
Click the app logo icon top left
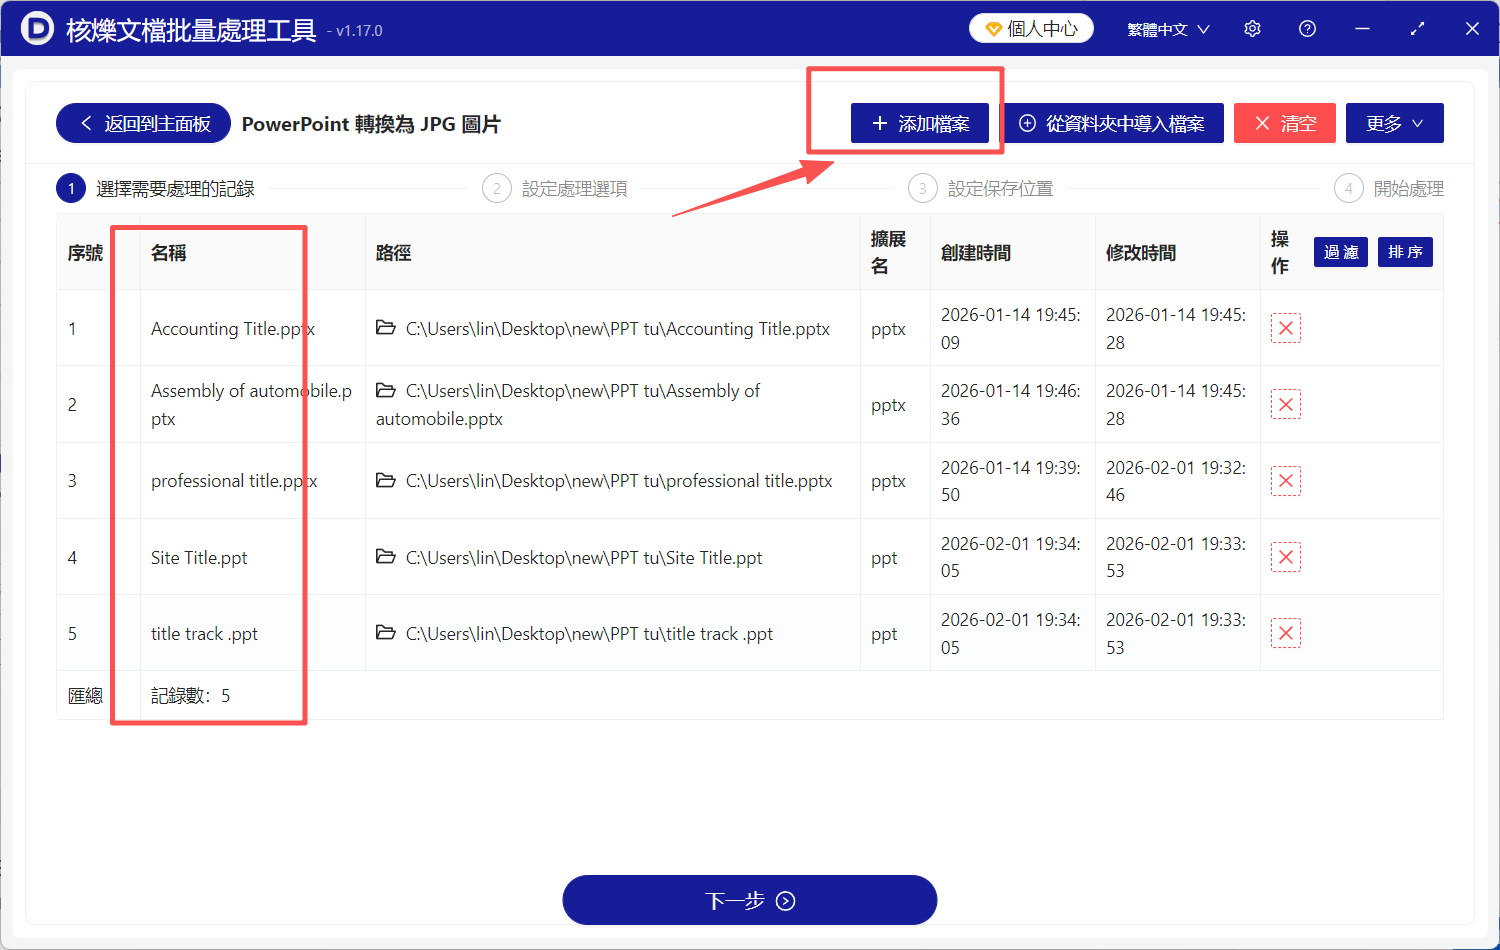pyautogui.click(x=39, y=28)
